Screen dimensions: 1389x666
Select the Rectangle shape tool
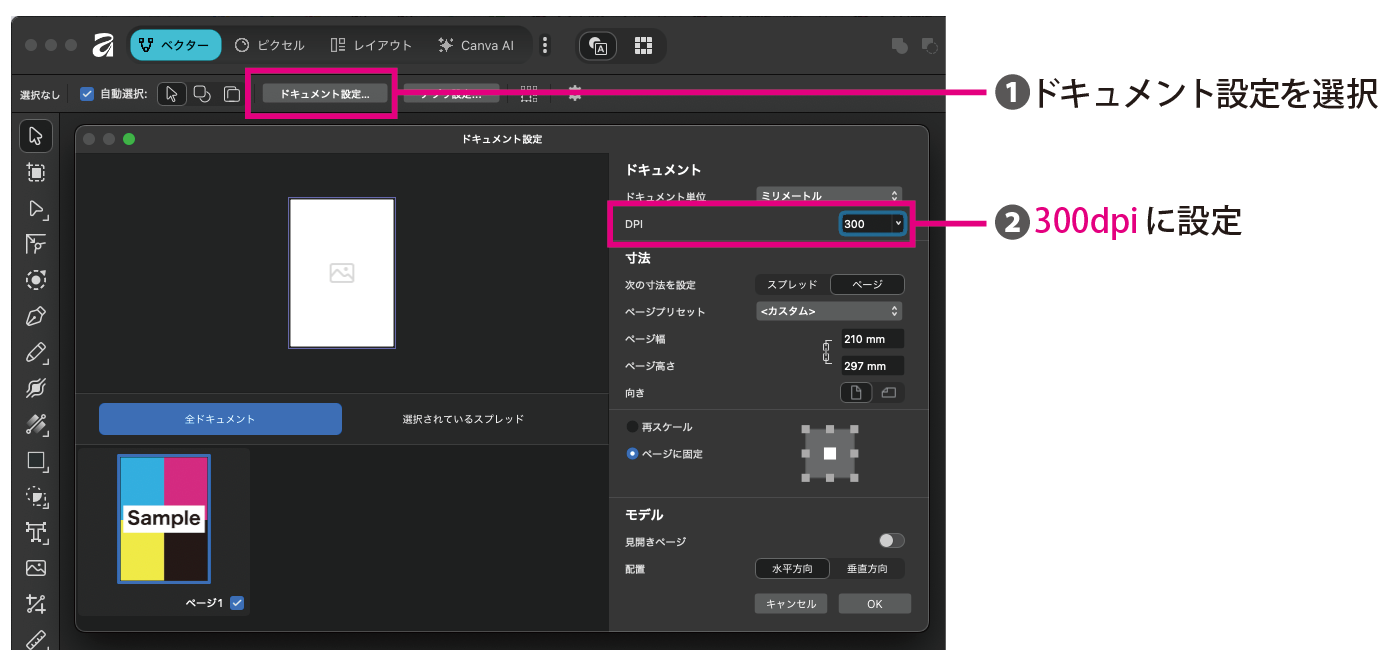click(x=36, y=461)
